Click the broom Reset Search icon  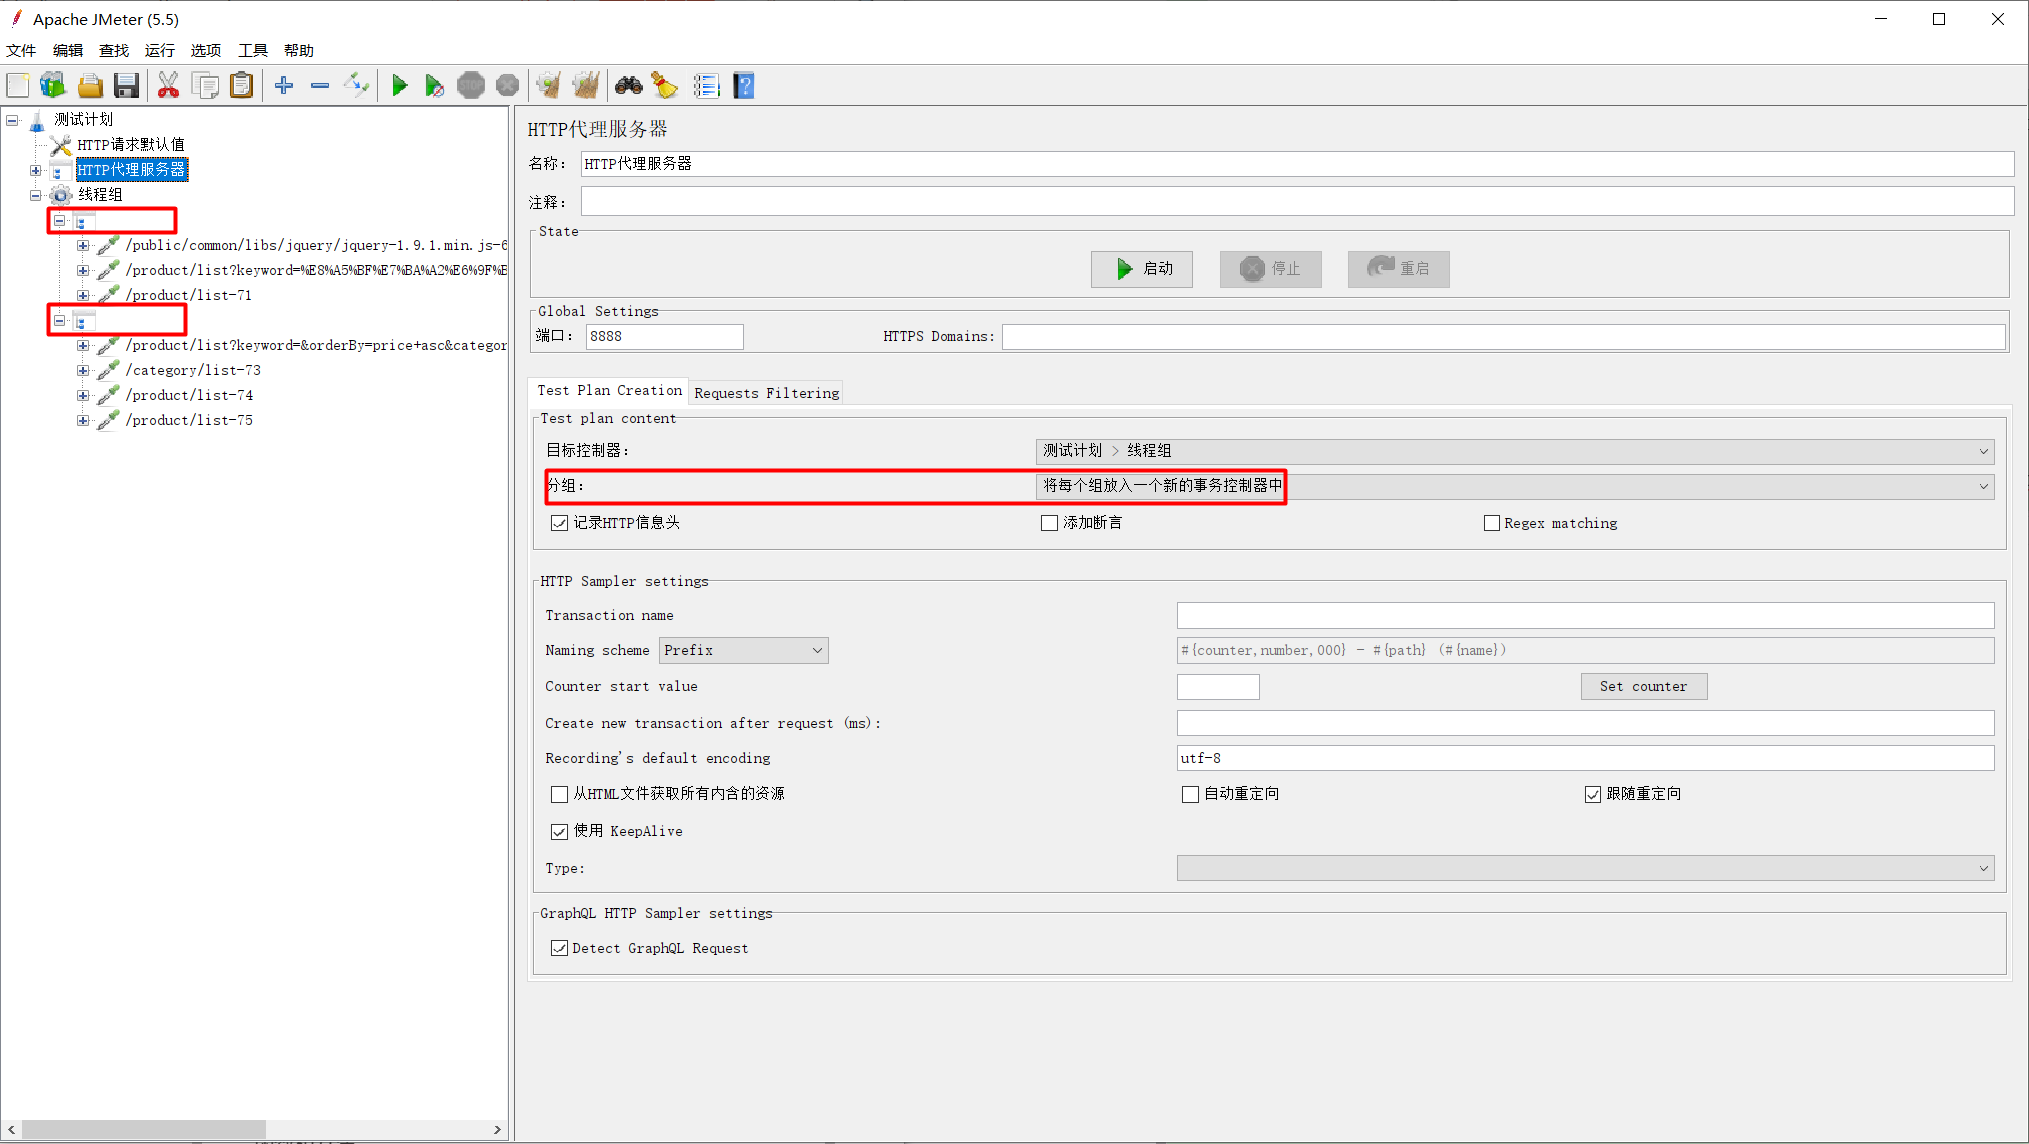(x=665, y=86)
